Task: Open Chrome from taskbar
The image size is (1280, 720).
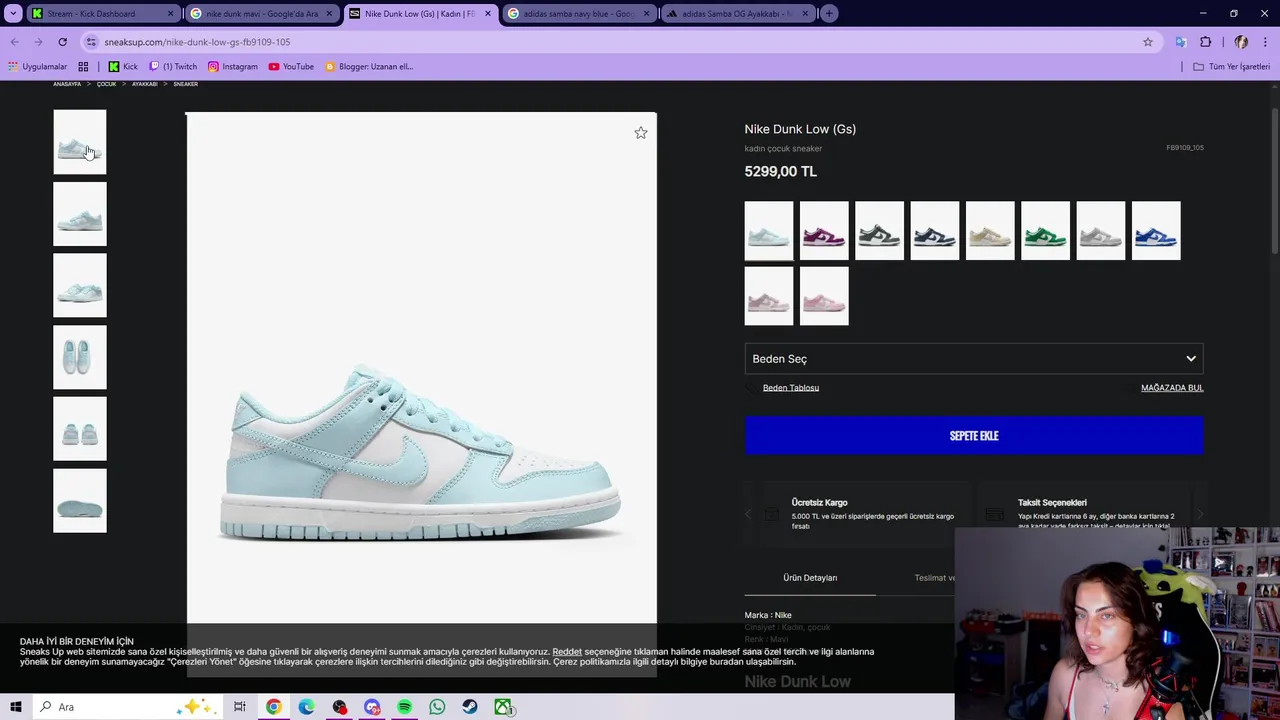Action: (273, 707)
